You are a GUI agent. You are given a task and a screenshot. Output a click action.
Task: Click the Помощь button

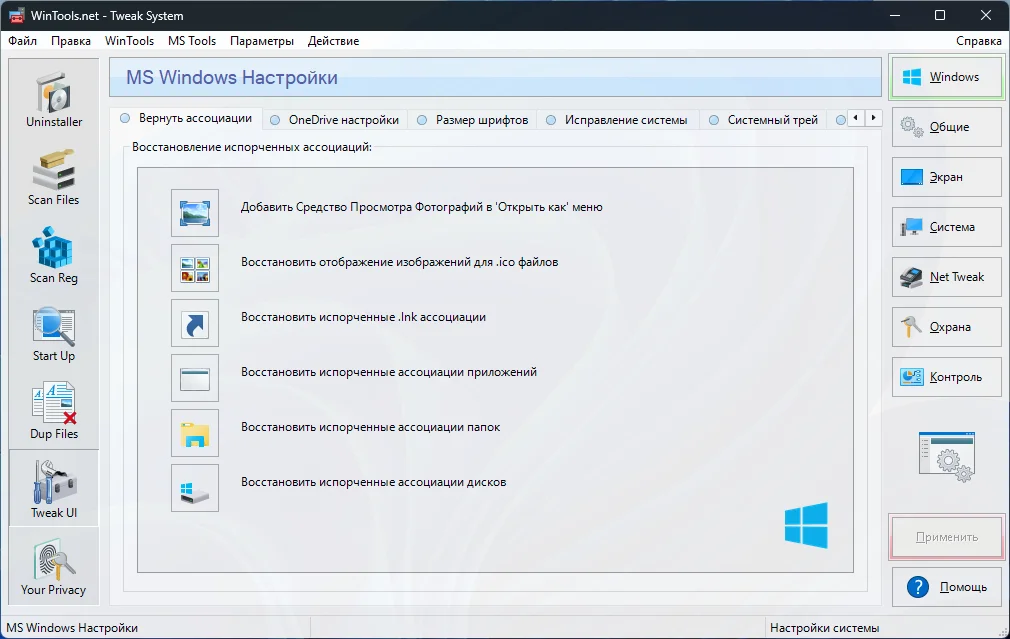pyautogui.click(x=946, y=587)
